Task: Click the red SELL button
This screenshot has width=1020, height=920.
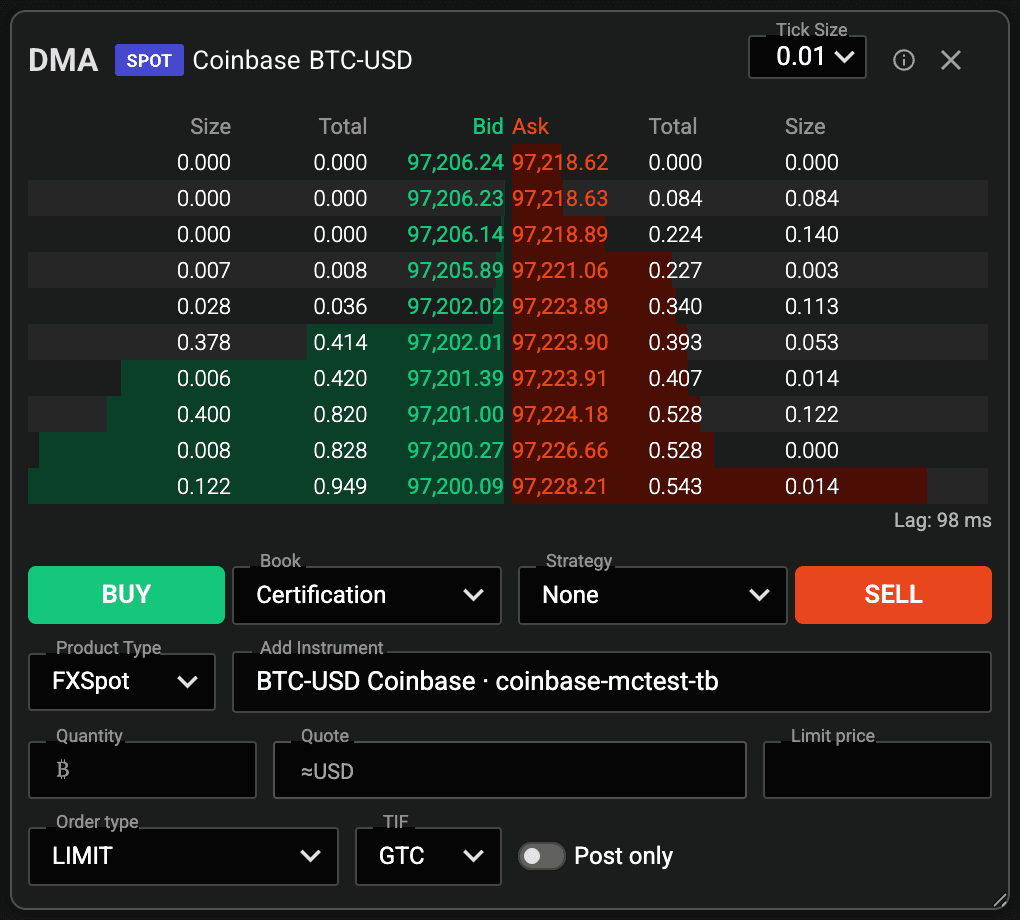Action: [x=893, y=595]
